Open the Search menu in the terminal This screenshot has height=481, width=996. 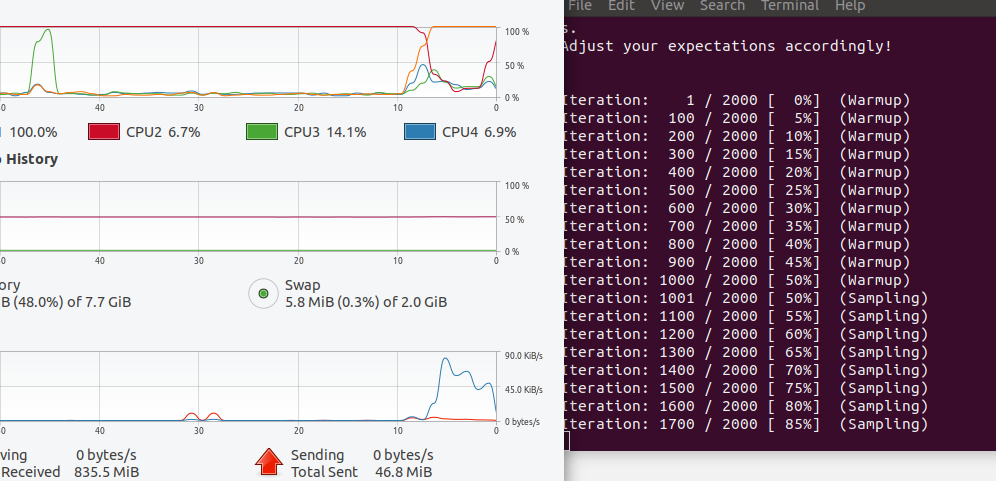point(722,6)
